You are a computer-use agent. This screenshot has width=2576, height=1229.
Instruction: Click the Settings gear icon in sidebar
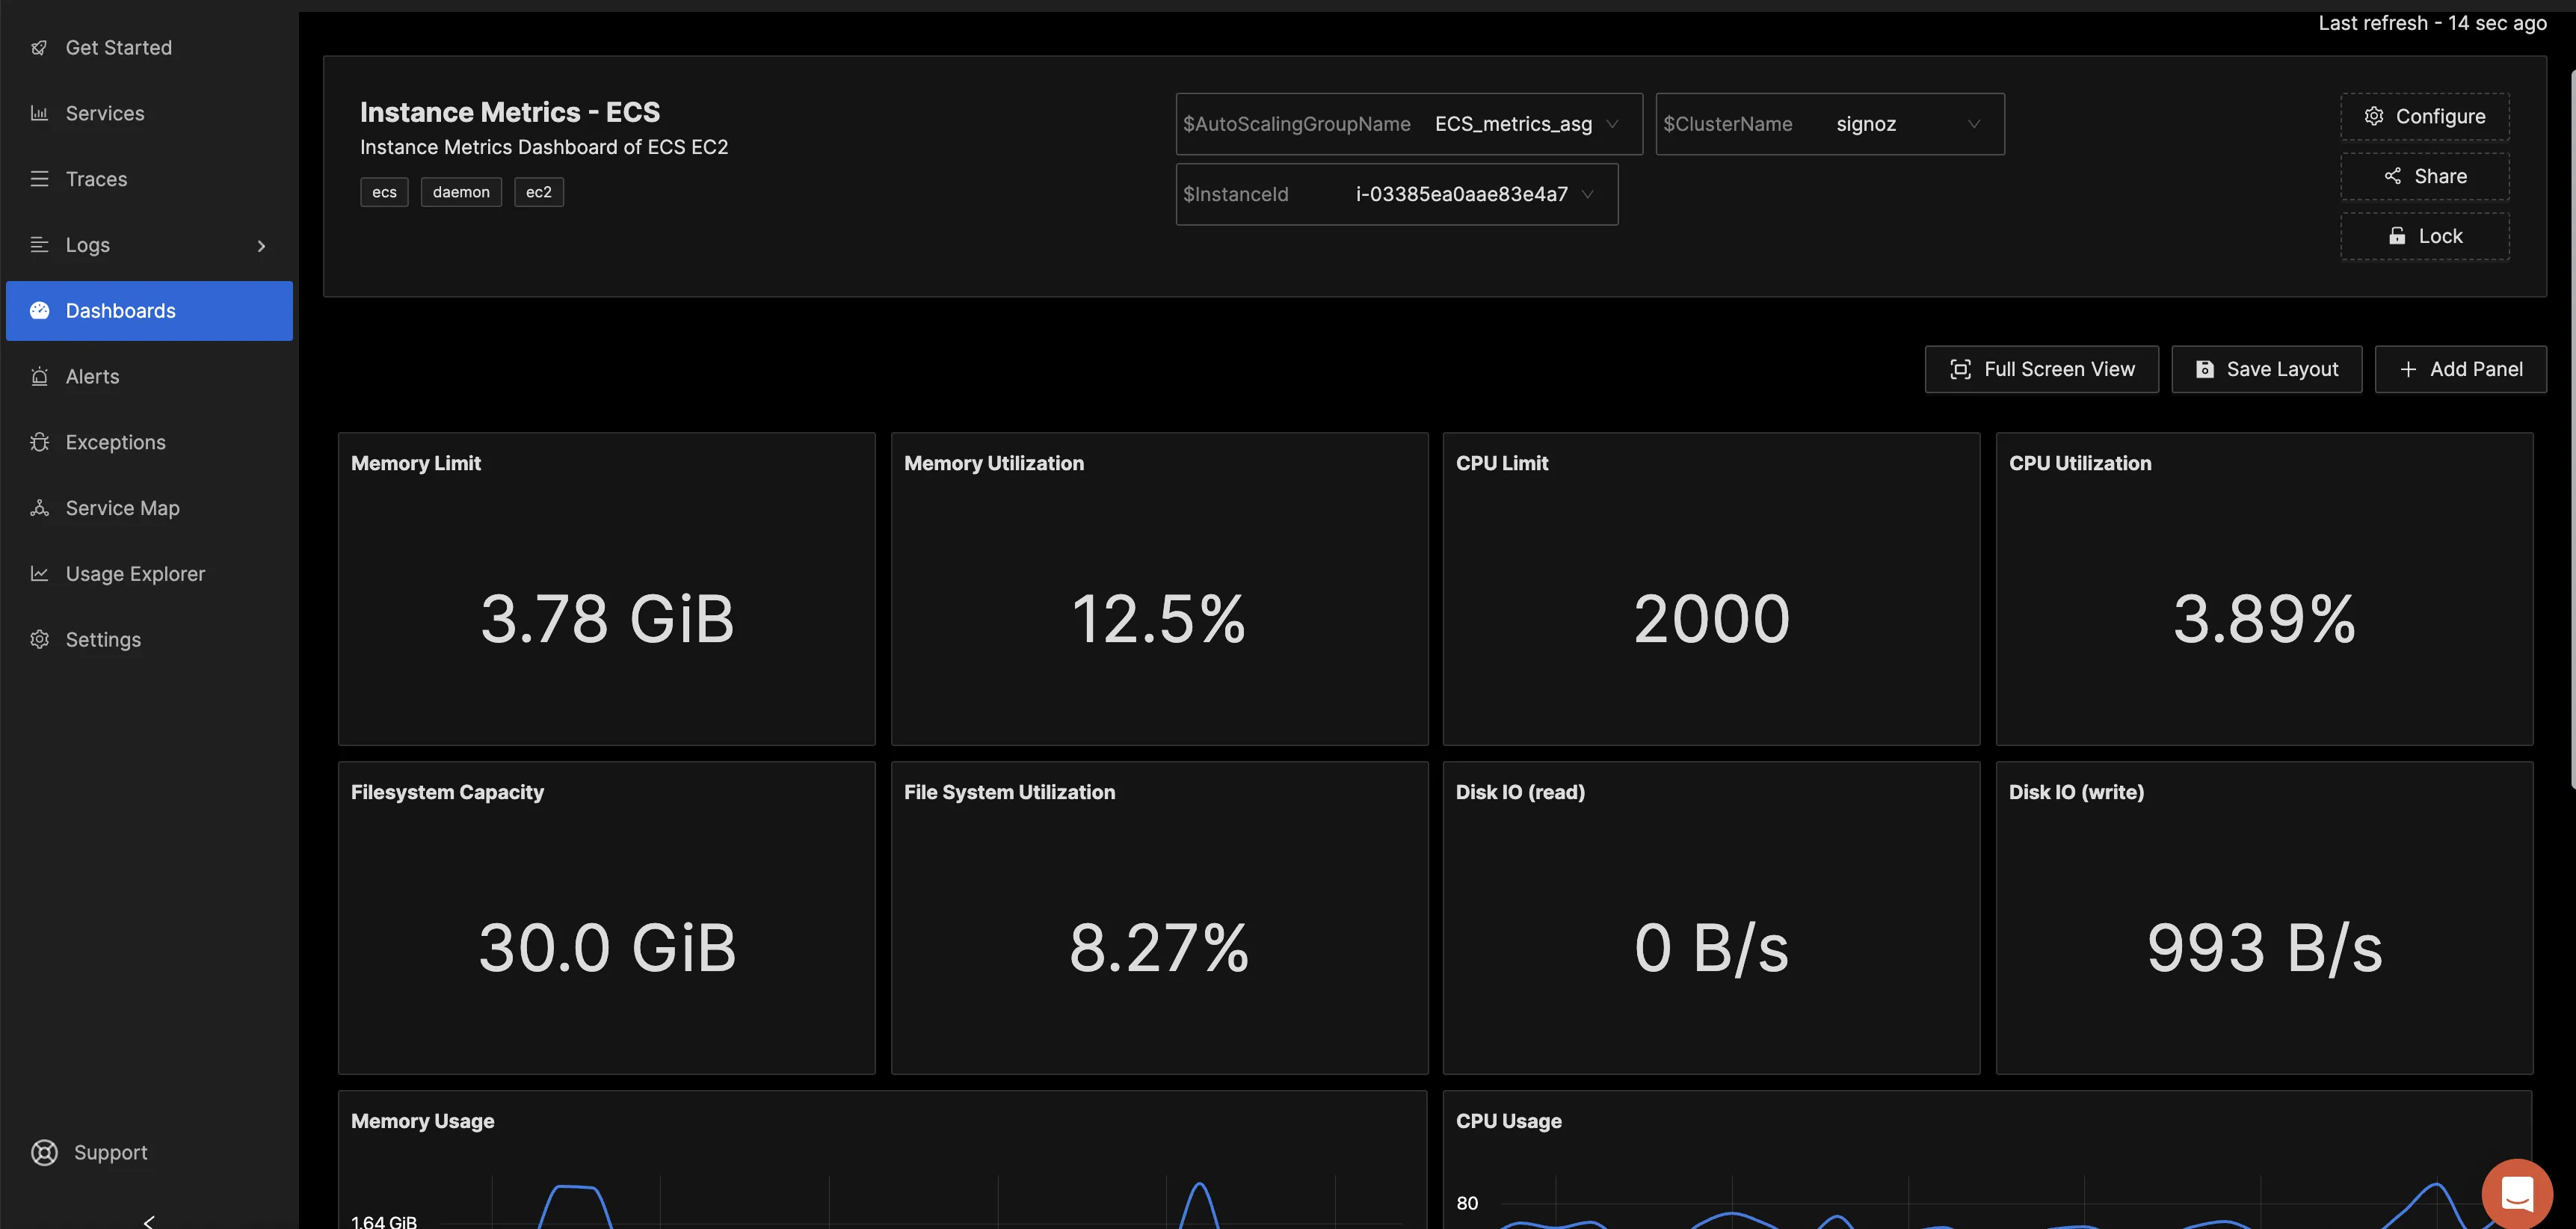coord(39,640)
